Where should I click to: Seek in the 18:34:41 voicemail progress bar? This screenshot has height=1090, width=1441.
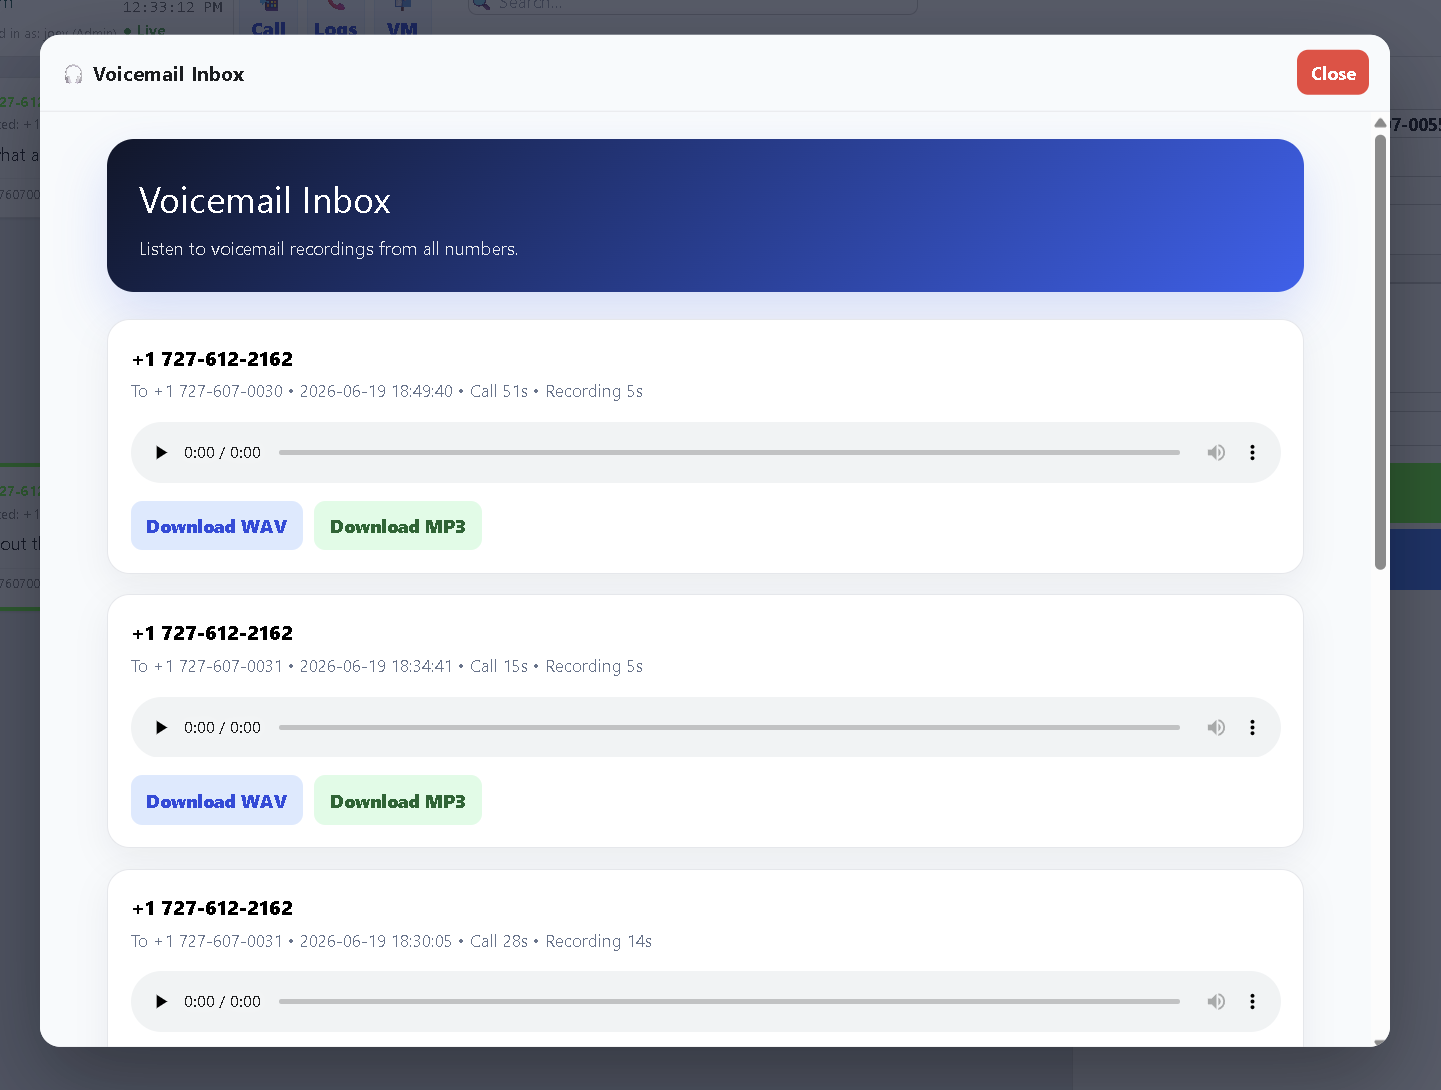pyautogui.click(x=729, y=727)
